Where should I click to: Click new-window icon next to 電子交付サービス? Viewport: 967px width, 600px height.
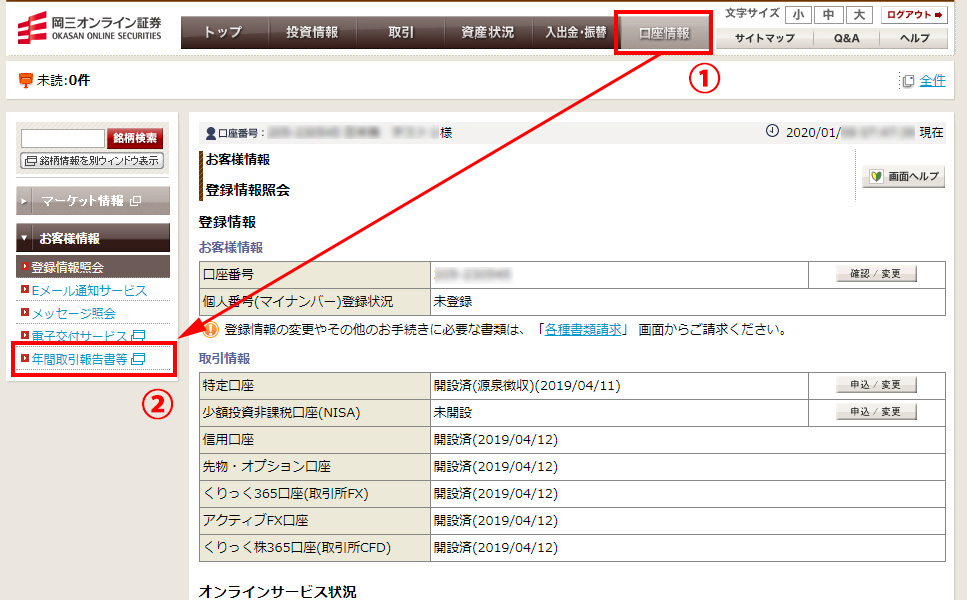coord(139,336)
